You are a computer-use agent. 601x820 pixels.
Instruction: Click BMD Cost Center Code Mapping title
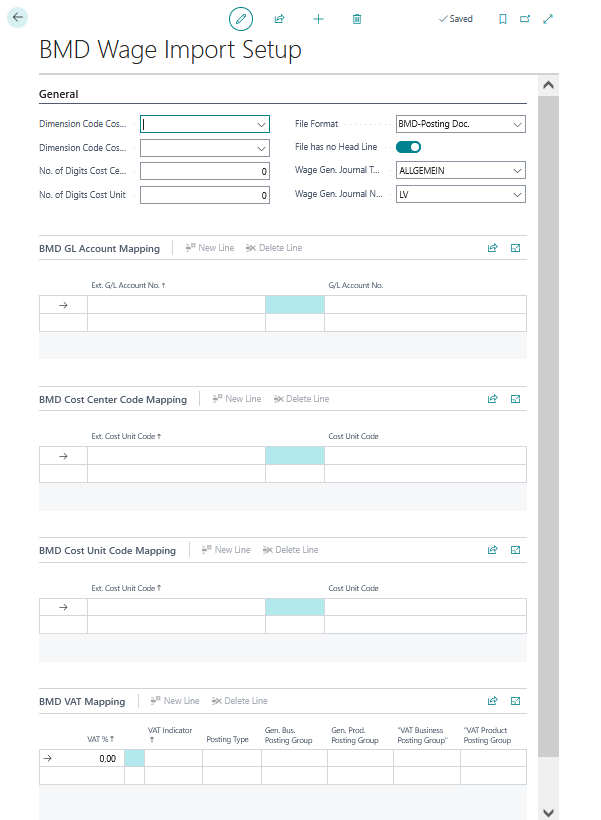pyautogui.click(x=113, y=400)
